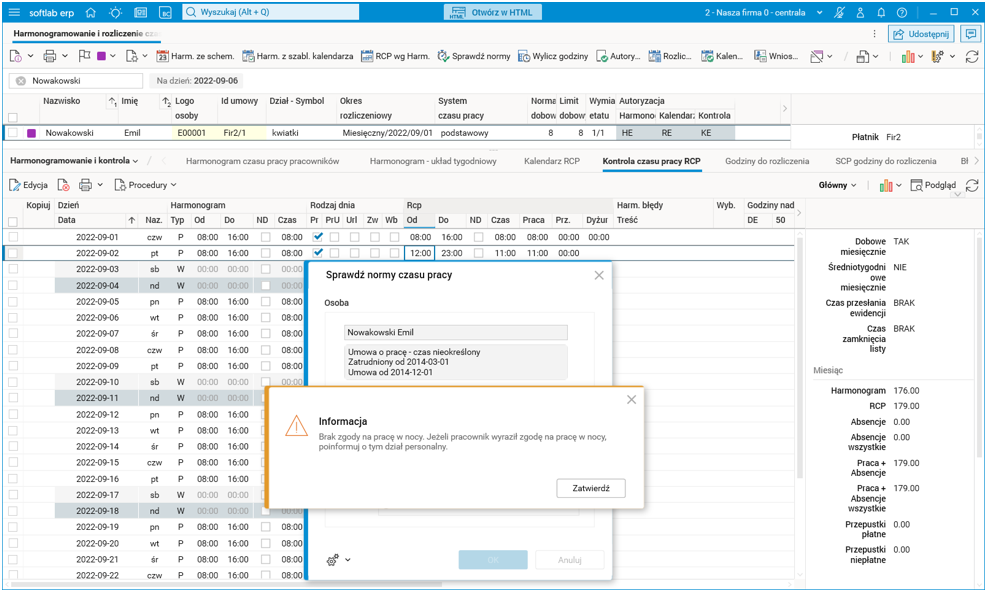Screen dimensions: 991x595
Task: Click the top toolbar printer icon
Action: tap(49, 56)
